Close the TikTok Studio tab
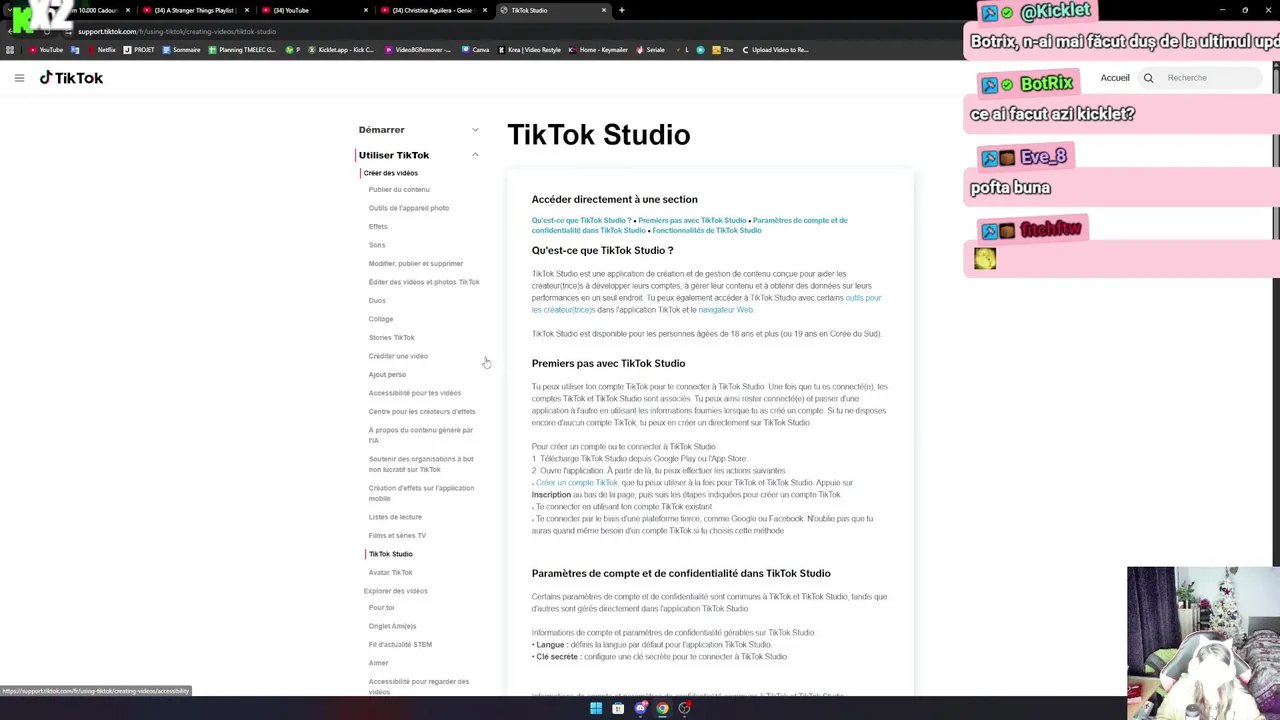 604,10
